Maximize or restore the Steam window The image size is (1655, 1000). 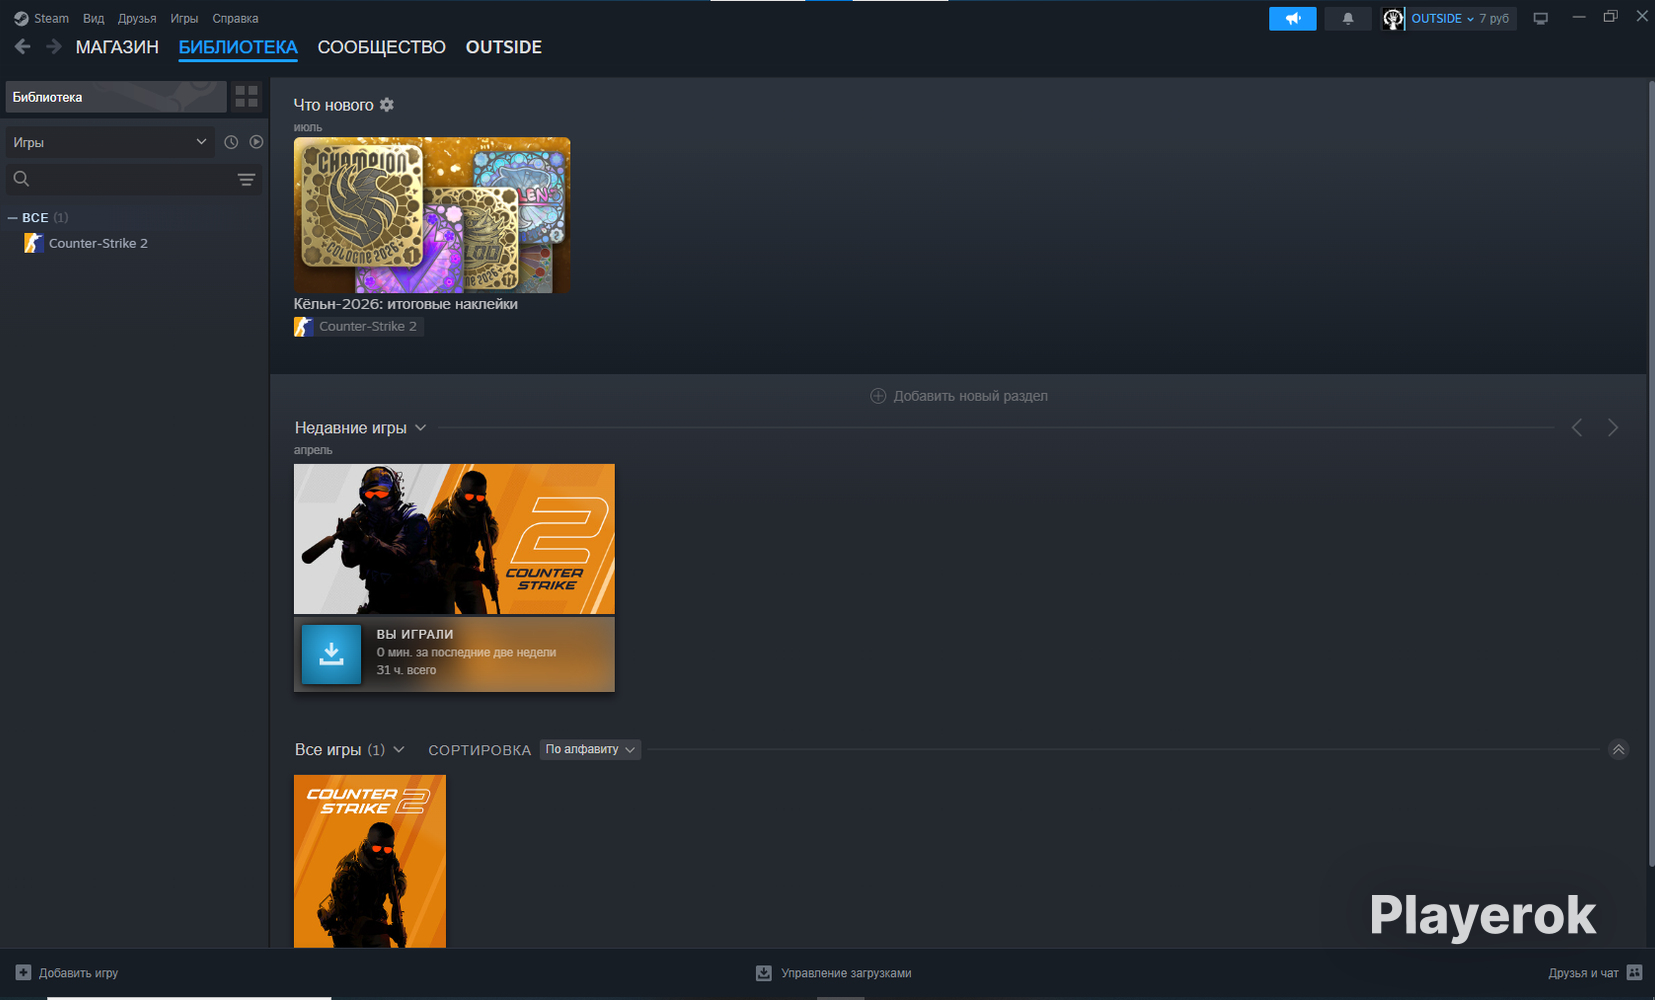(x=1610, y=17)
